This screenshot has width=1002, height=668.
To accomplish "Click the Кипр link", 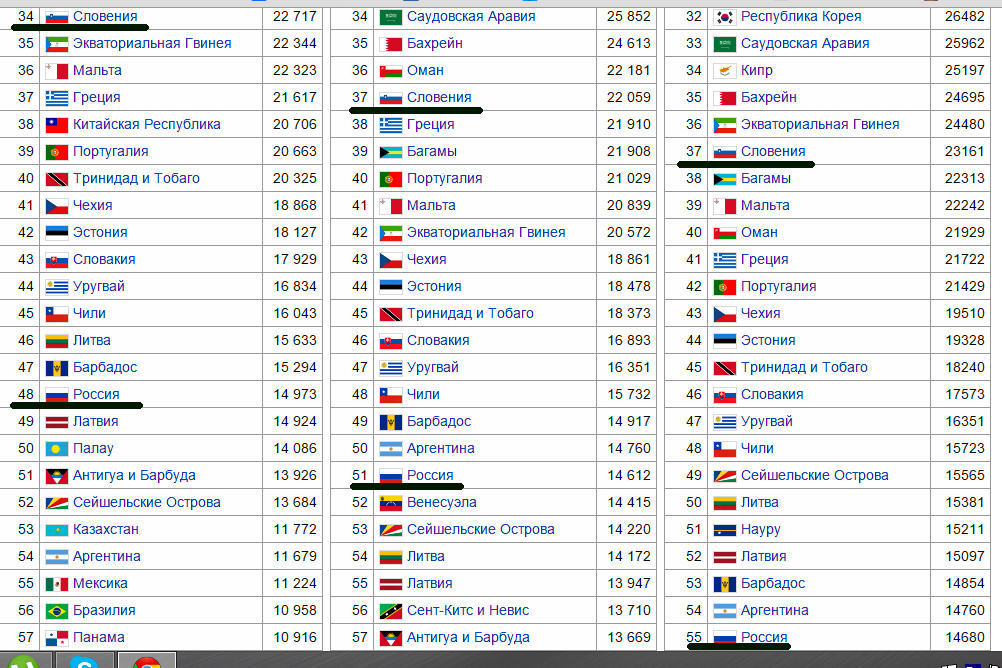I will pyautogui.click(x=756, y=71).
